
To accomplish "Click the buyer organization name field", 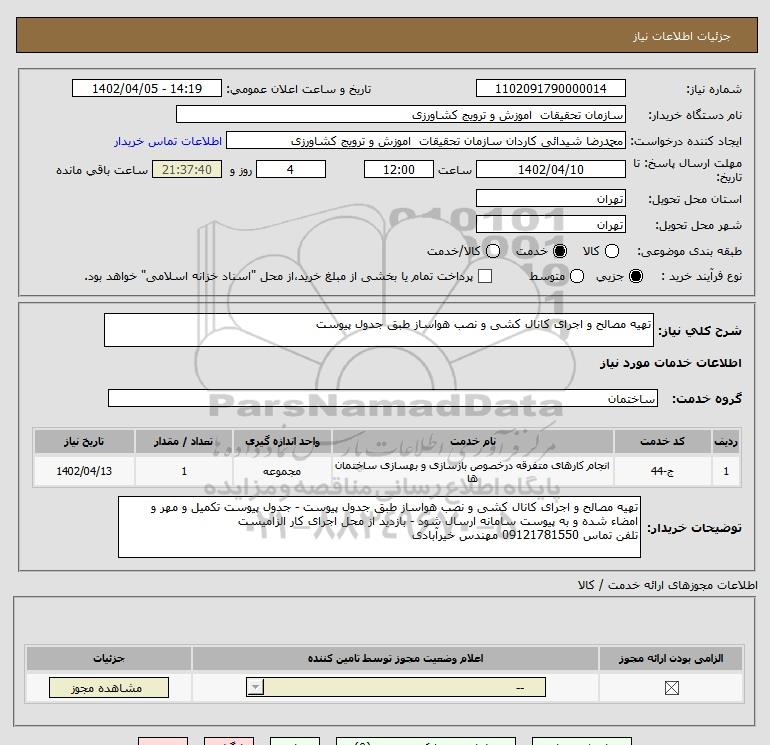I will click(401, 114).
